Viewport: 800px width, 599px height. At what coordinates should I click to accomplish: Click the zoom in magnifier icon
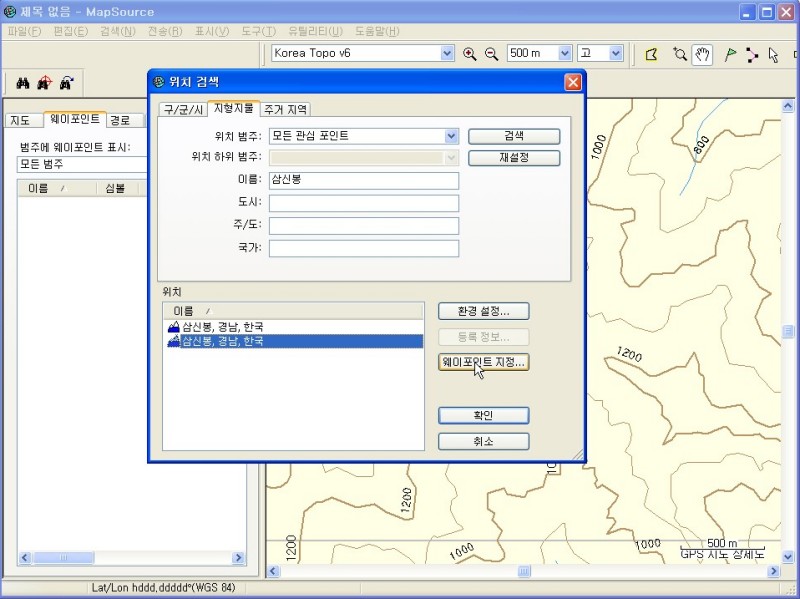[x=469, y=54]
